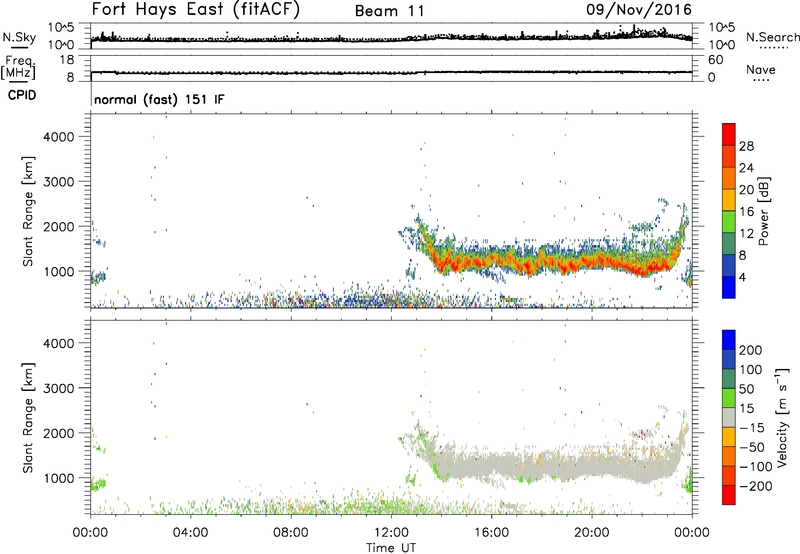800x554 pixels.
Task: Select the "Time UT" axis title
Action: [x=391, y=548]
